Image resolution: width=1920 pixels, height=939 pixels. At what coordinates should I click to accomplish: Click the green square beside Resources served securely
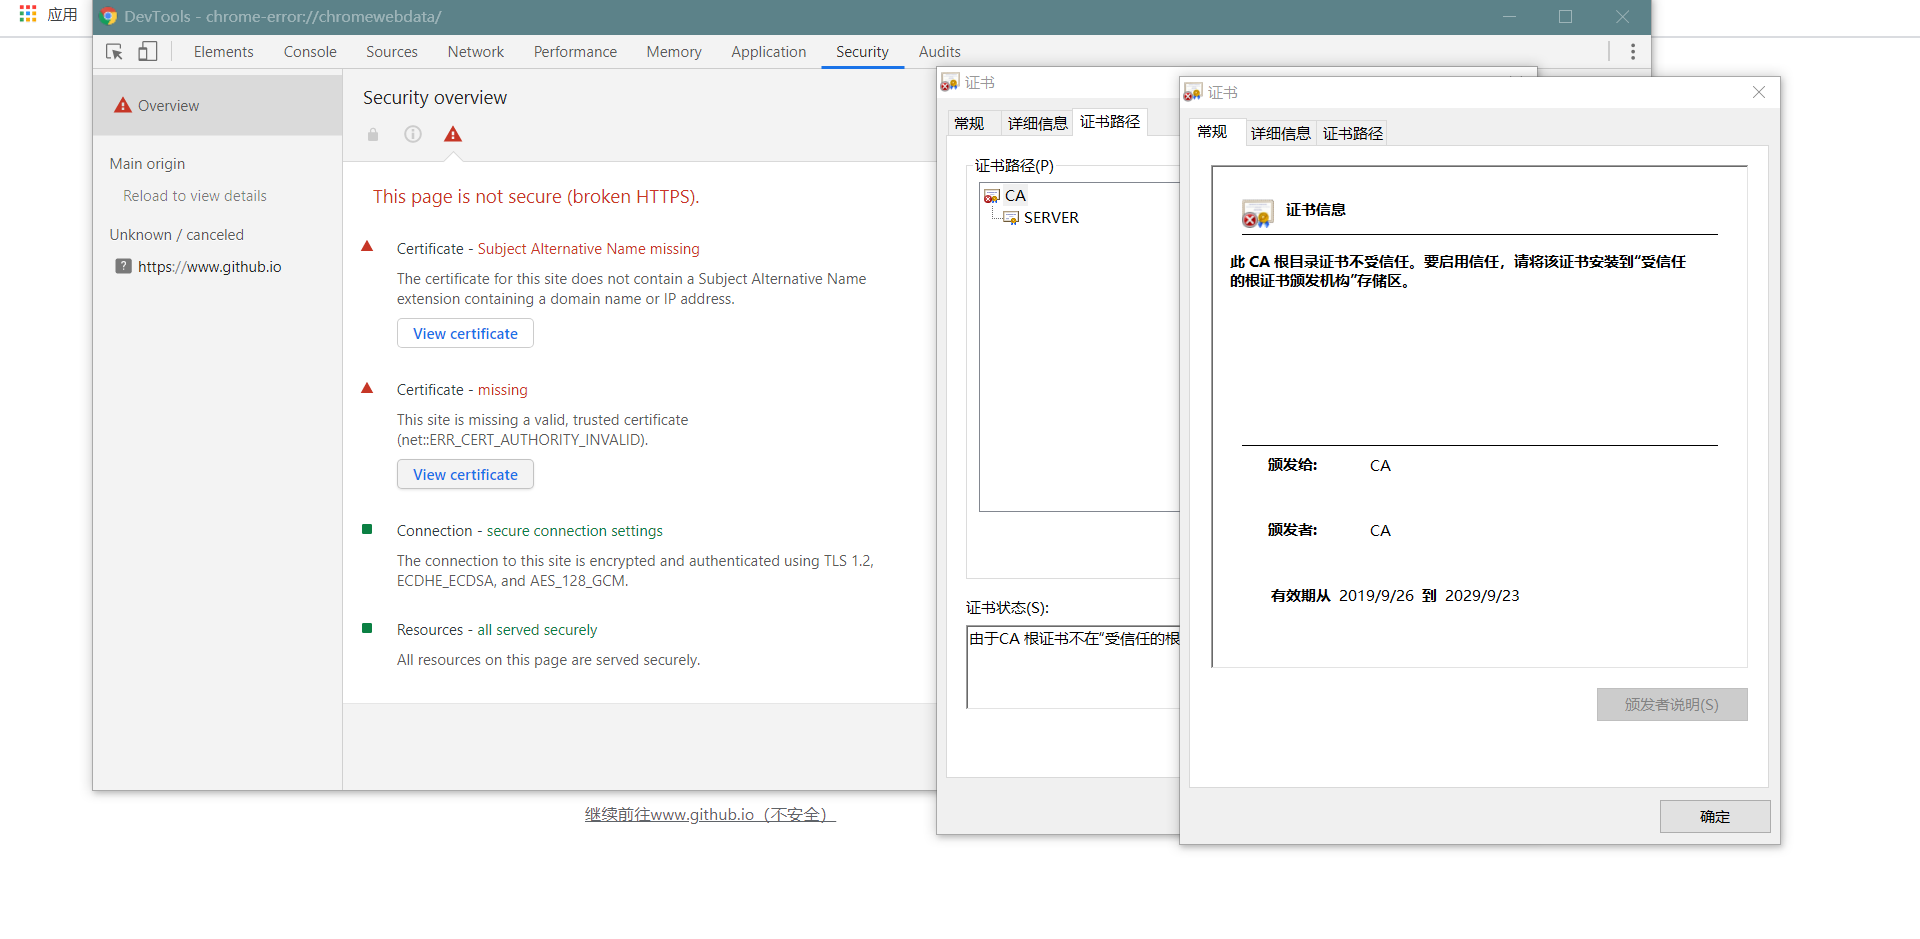(x=367, y=628)
